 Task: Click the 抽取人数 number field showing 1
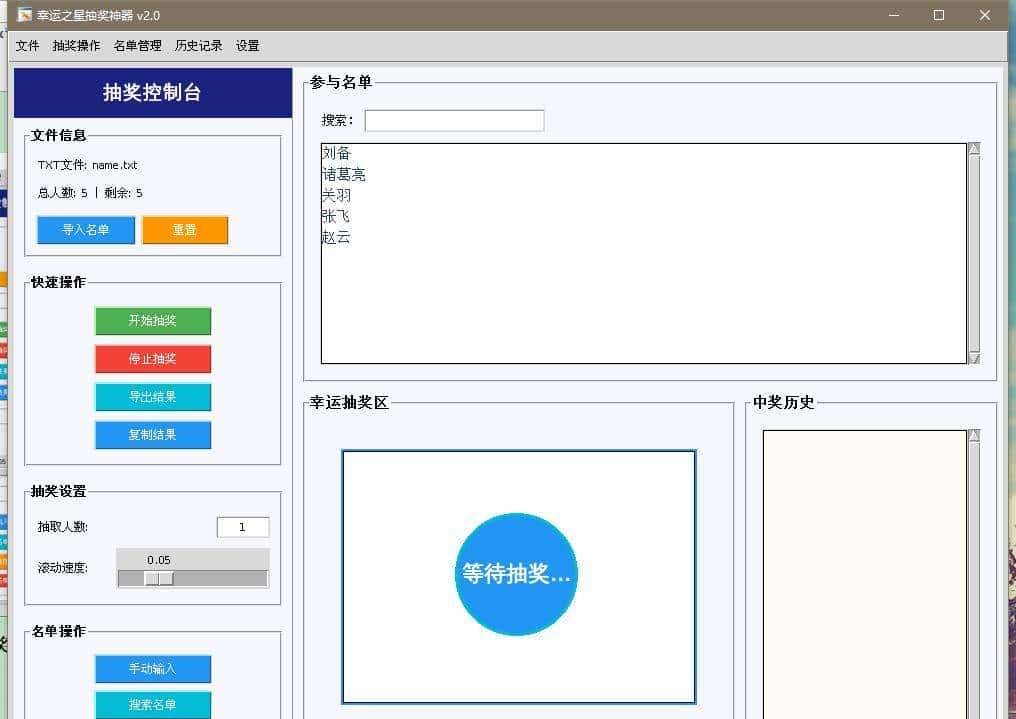tap(243, 526)
